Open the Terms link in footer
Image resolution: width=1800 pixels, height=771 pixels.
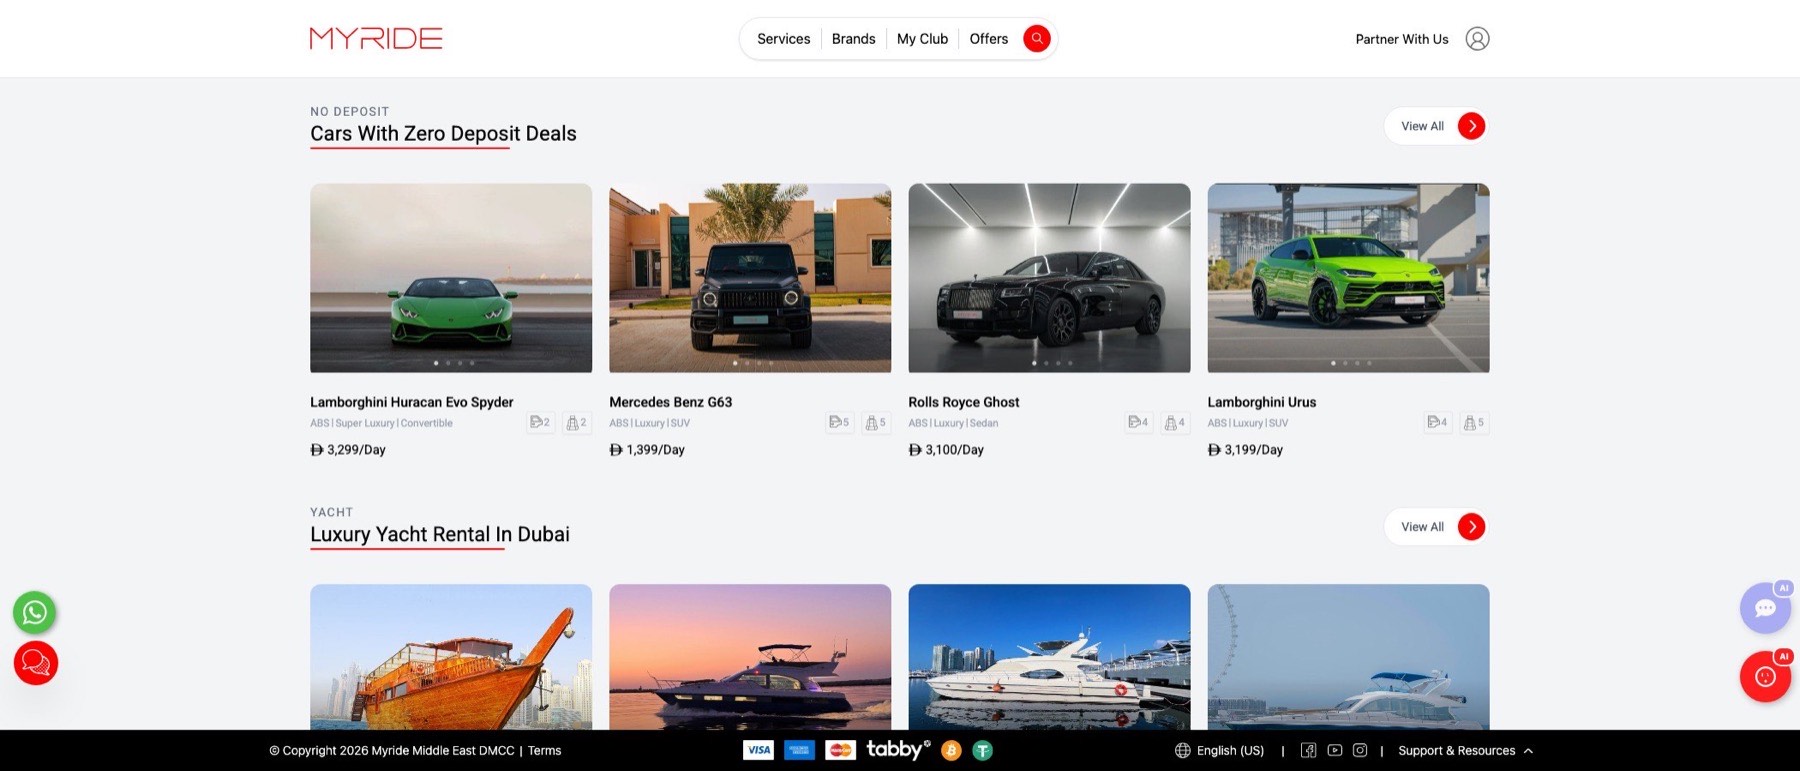[544, 751]
